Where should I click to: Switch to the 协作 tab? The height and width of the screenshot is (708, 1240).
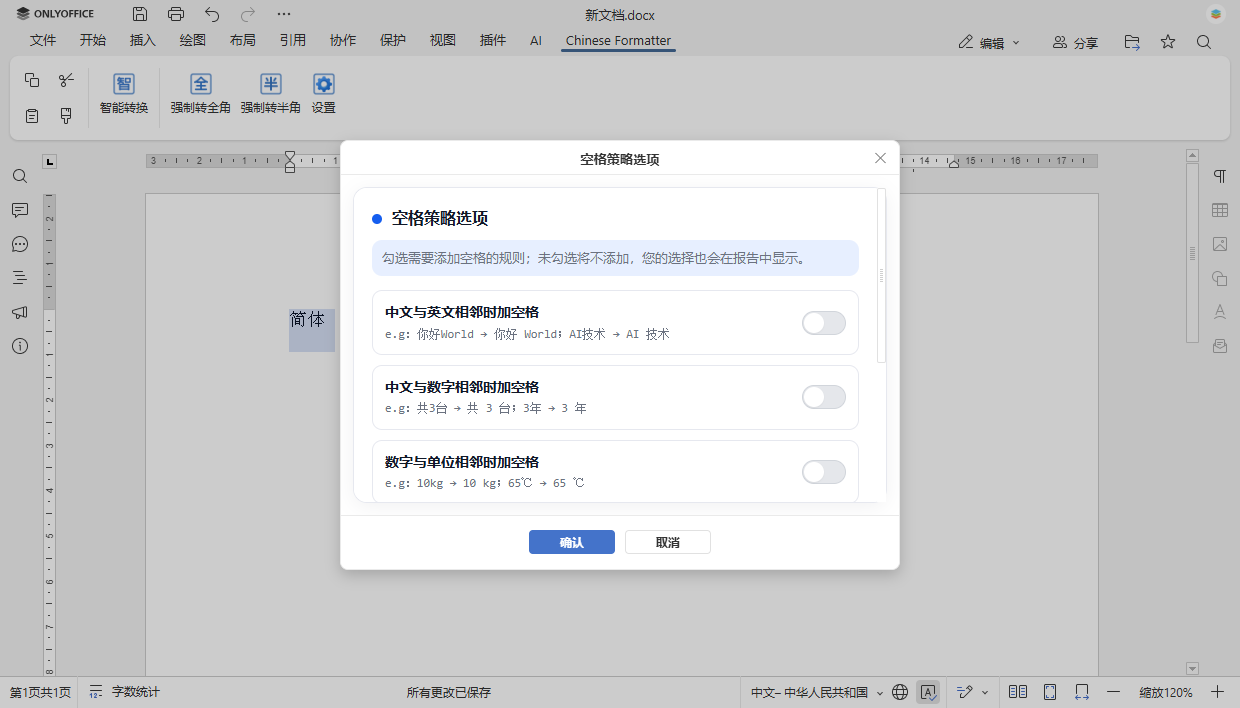pyautogui.click(x=343, y=41)
